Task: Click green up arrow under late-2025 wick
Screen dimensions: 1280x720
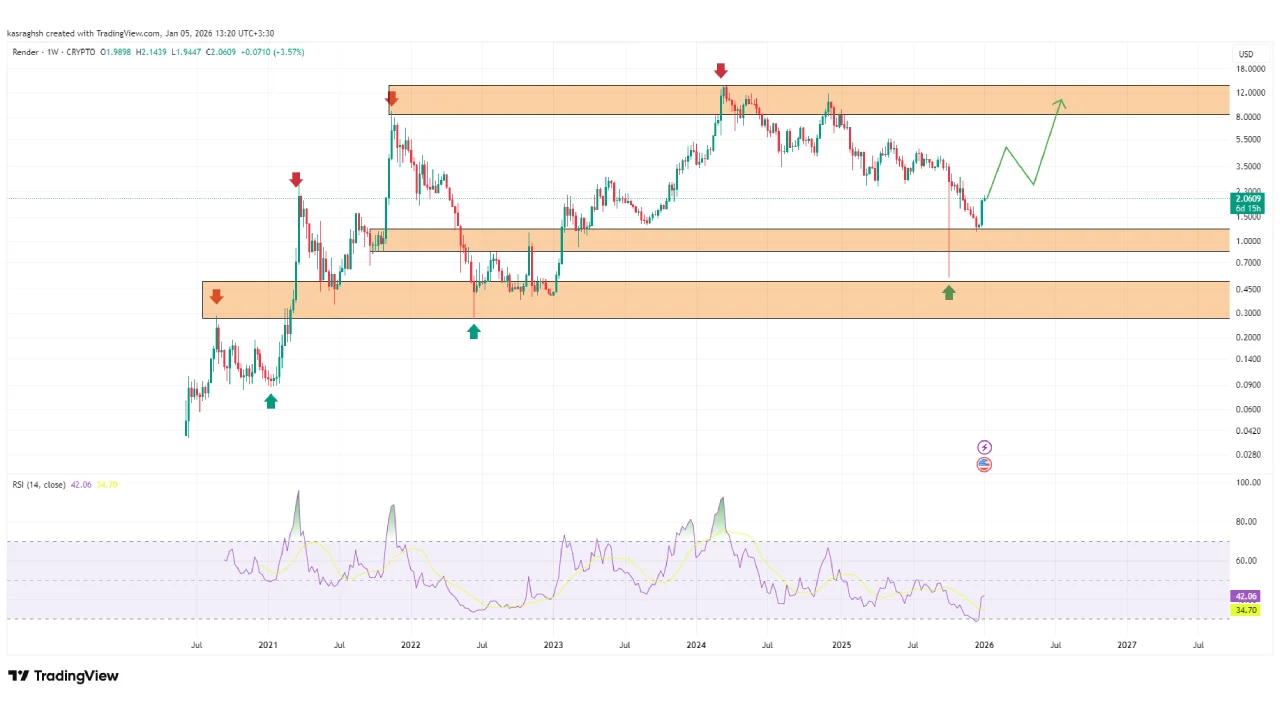Action: (949, 292)
